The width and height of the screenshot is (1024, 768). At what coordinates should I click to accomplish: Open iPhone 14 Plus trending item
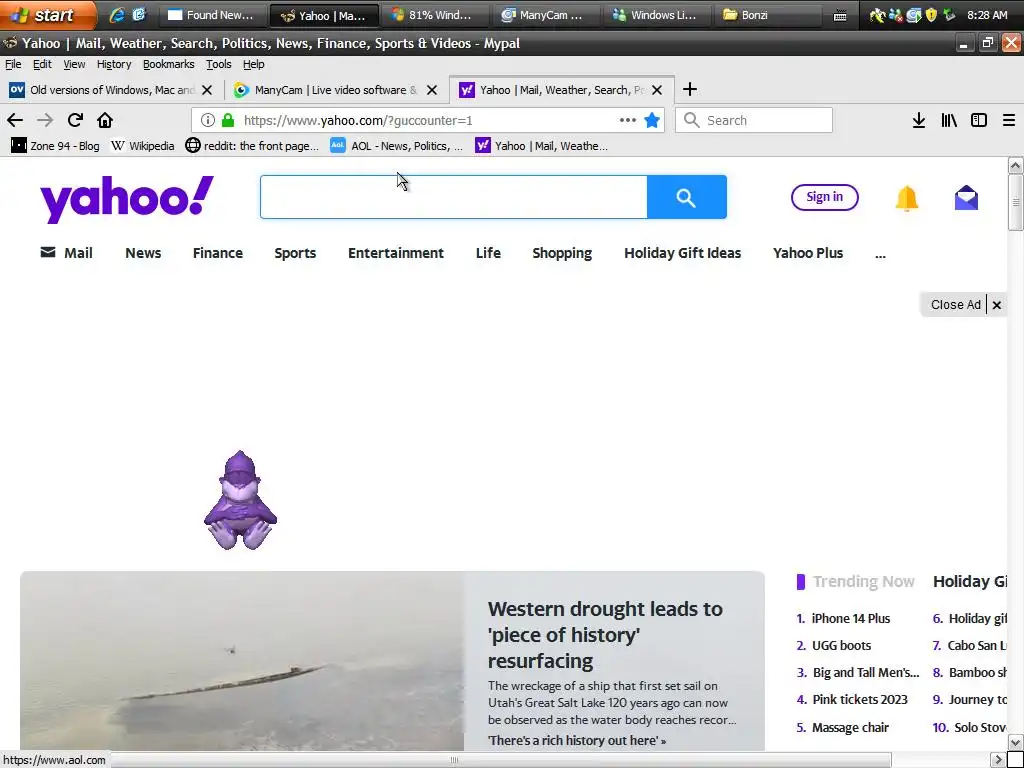[850, 618]
